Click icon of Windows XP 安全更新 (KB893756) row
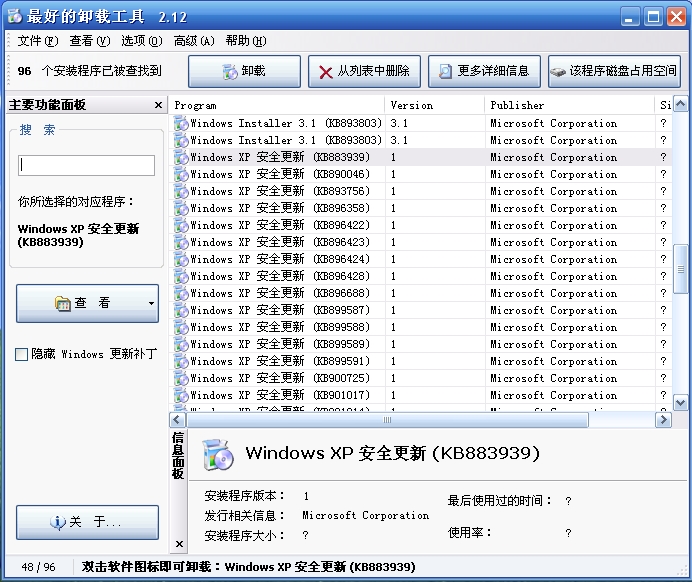The image size is (692, 582). (181, 191)
